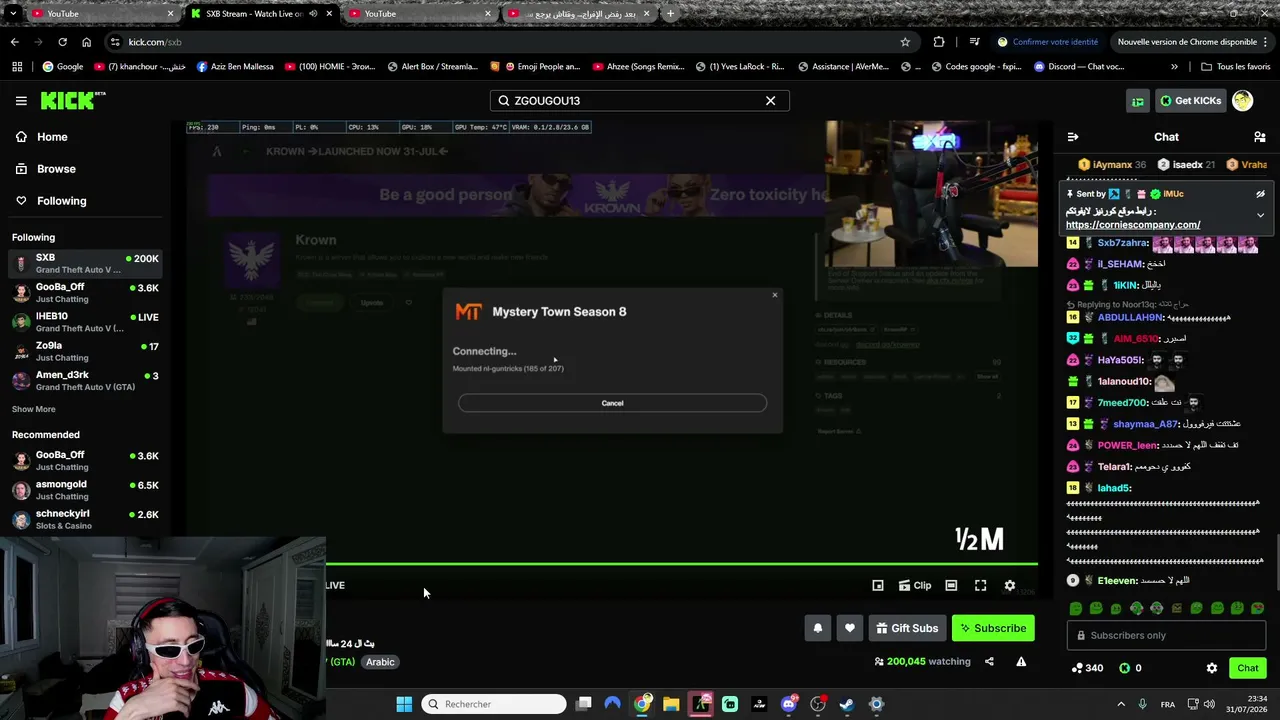Open the Discord bookmark
The height and width of the screenshot is (720, 1280).
click(x=1079, y=67)
